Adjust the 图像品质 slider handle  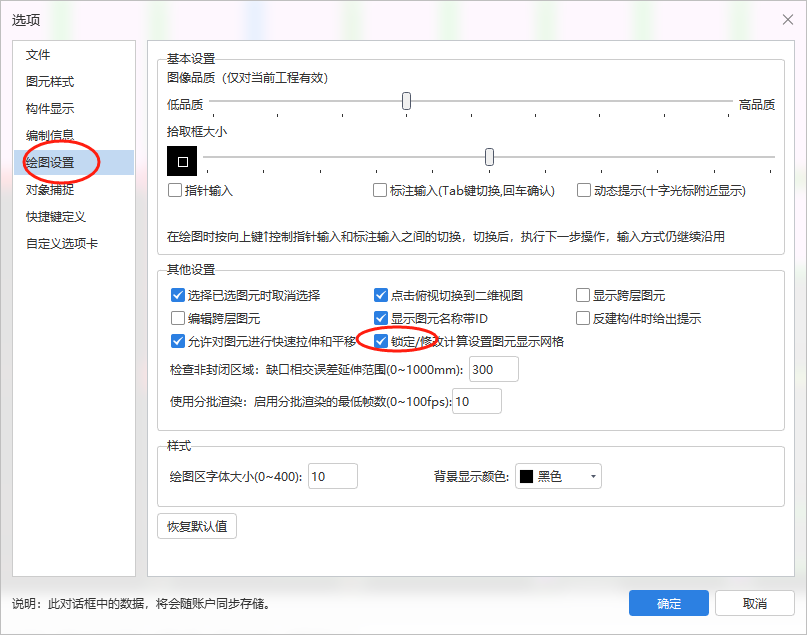[x=407, y=101]
